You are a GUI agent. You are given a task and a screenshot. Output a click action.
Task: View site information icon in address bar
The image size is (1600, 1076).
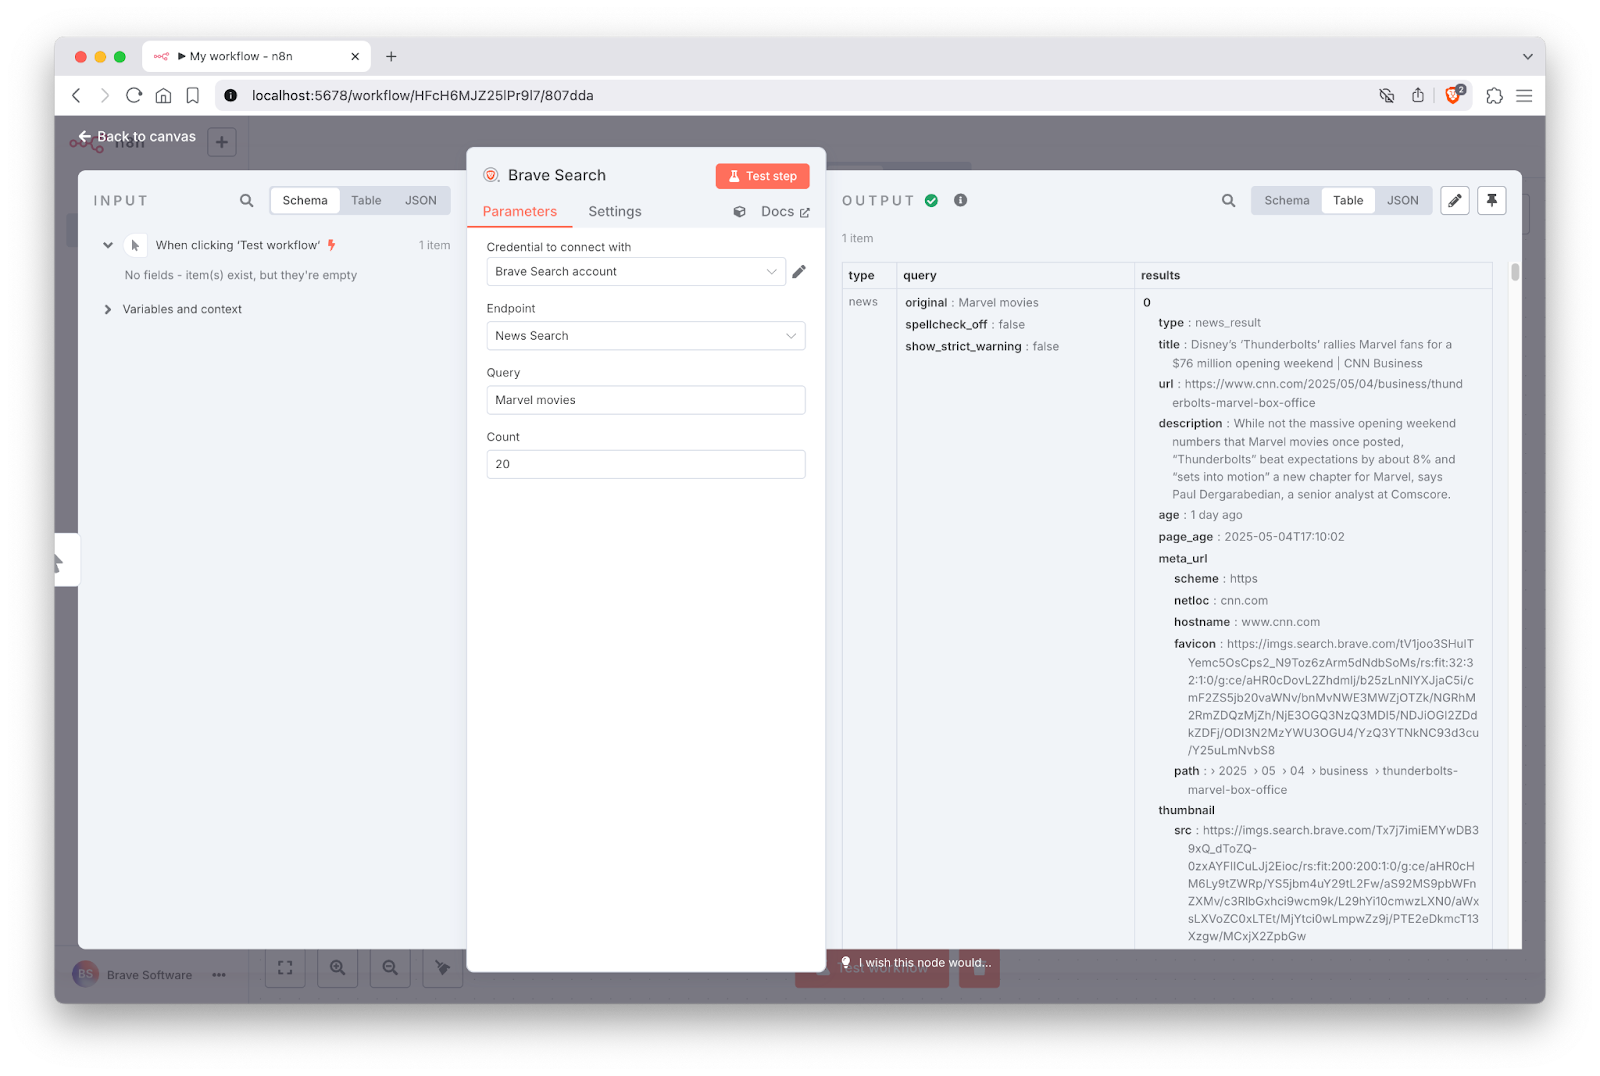(231, 95)
